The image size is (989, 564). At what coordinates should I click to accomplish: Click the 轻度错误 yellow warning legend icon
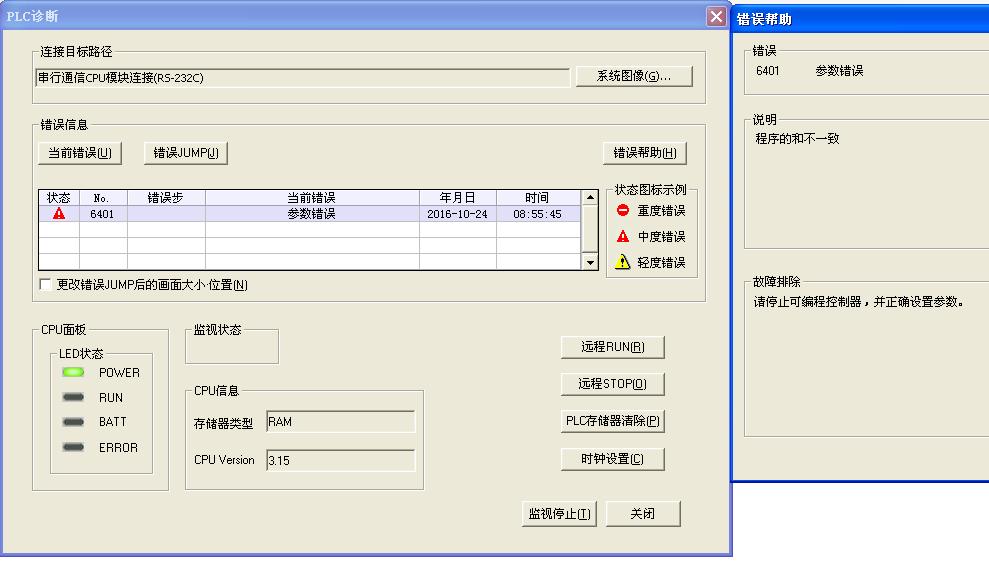pos(623,263)
